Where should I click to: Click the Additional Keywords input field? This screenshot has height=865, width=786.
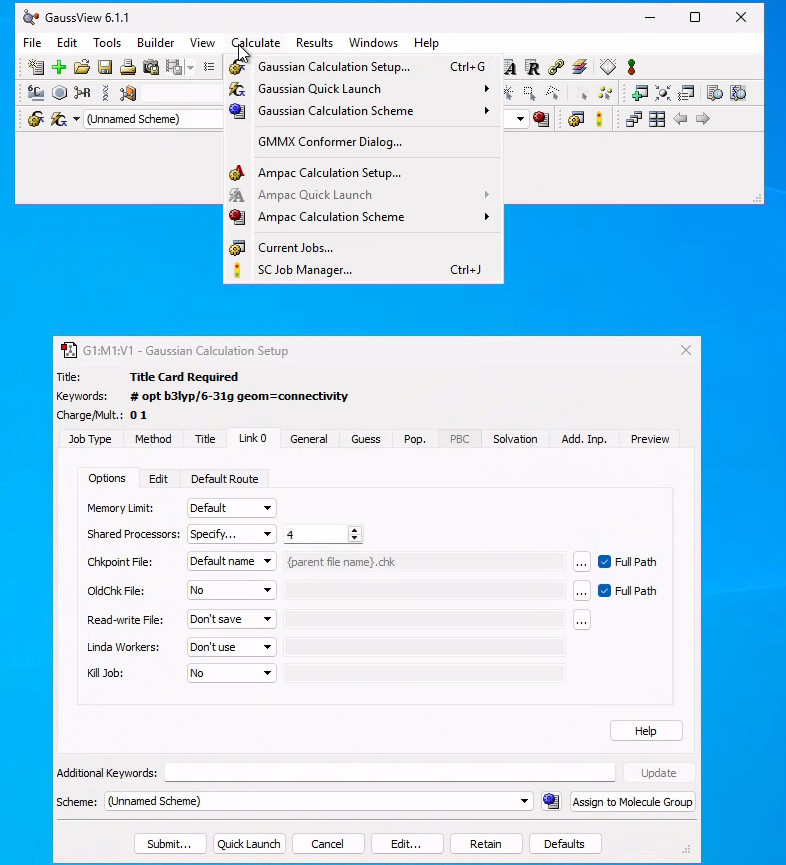coord(389,773)
